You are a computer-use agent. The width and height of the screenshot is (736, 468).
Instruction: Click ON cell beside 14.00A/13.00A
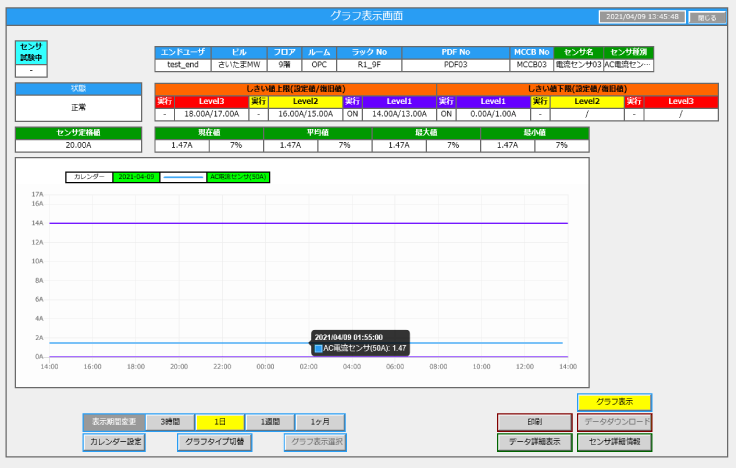353,114
